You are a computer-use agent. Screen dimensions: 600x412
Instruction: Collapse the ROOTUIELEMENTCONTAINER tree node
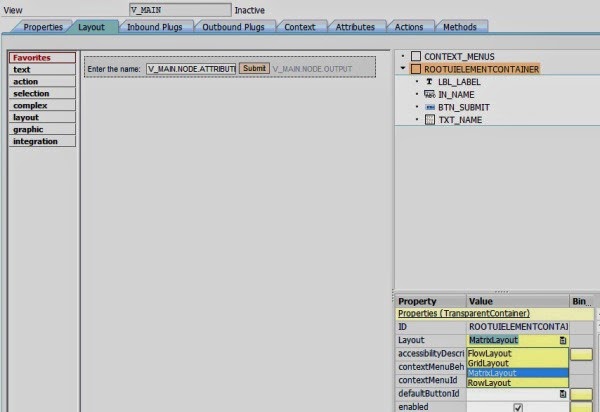point(402,69)
